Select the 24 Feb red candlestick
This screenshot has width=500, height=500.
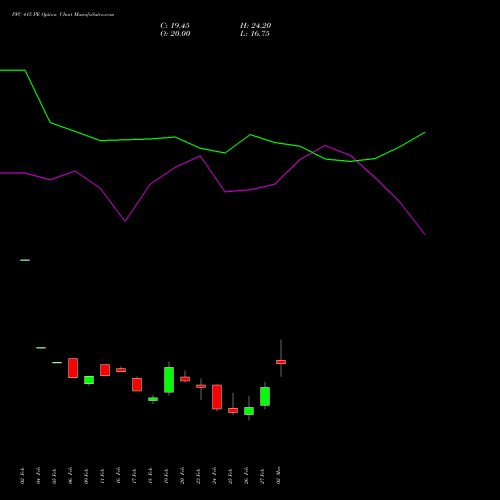[217, 397]
